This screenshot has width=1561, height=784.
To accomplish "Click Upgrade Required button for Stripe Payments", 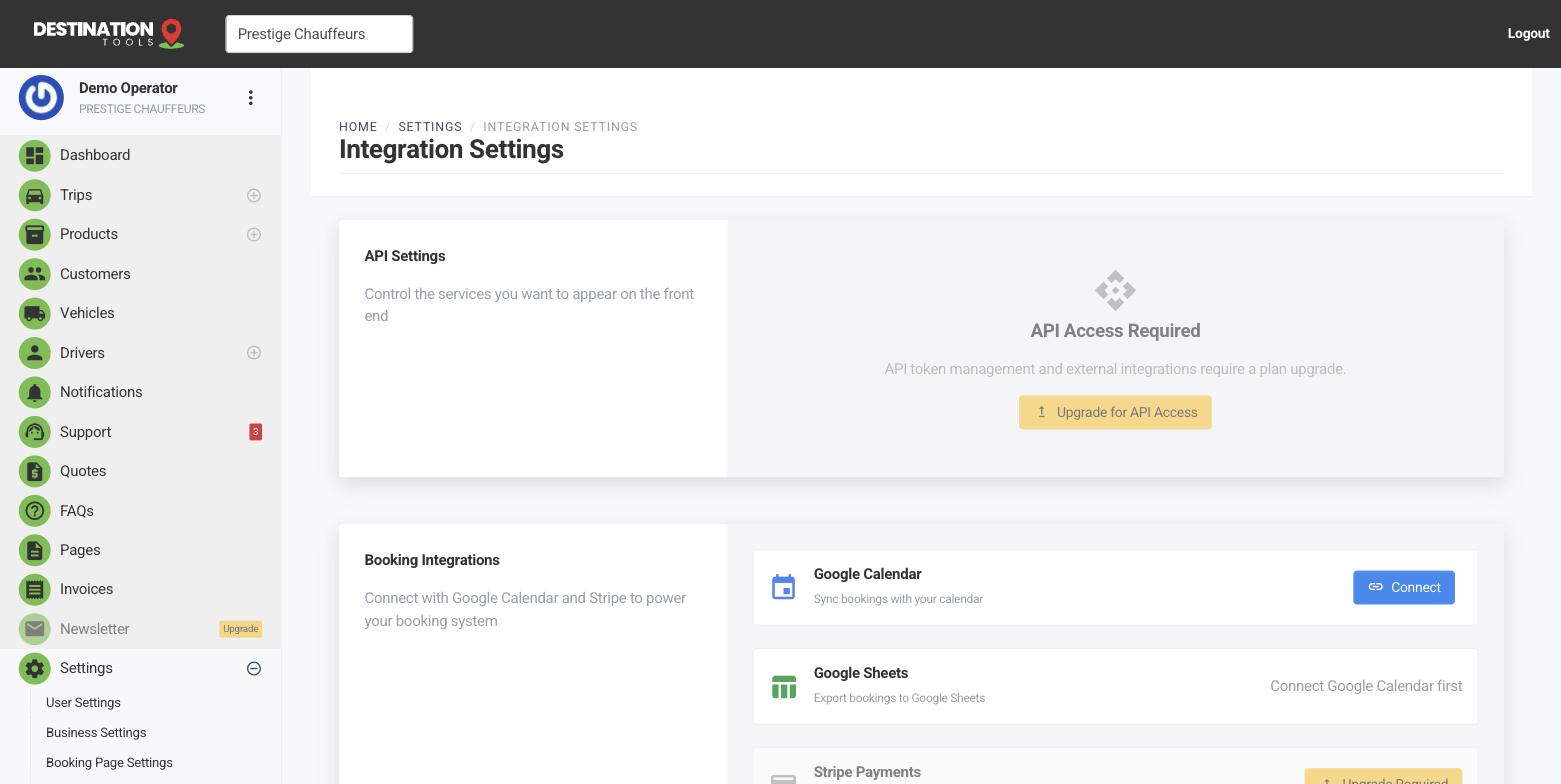I will click(x=1383, y=778).
